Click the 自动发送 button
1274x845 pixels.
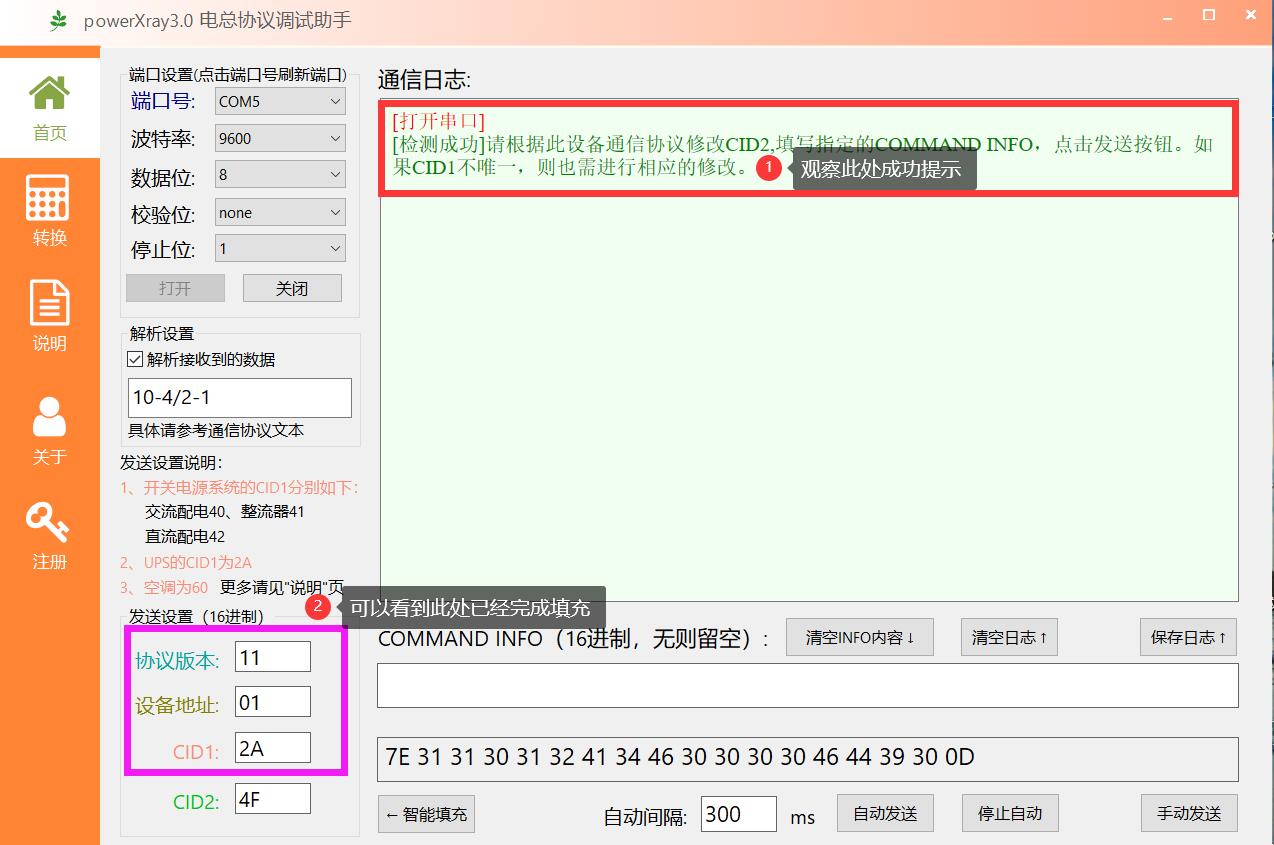885,814
